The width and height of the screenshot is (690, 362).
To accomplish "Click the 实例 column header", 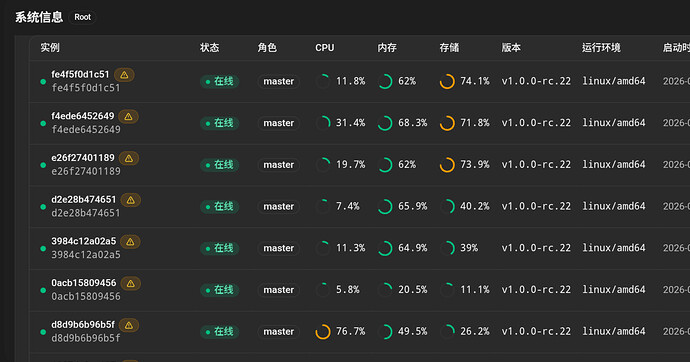I will click(x=50, y=48).
